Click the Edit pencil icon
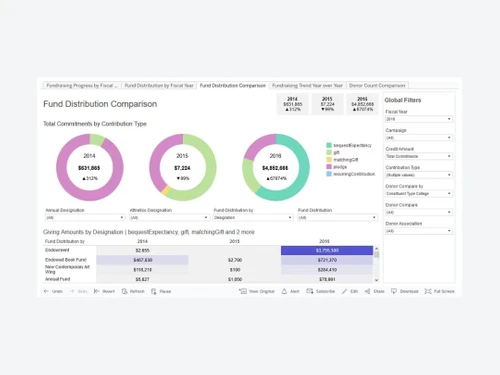Screen dimensions: 500x375 [344, 291]
